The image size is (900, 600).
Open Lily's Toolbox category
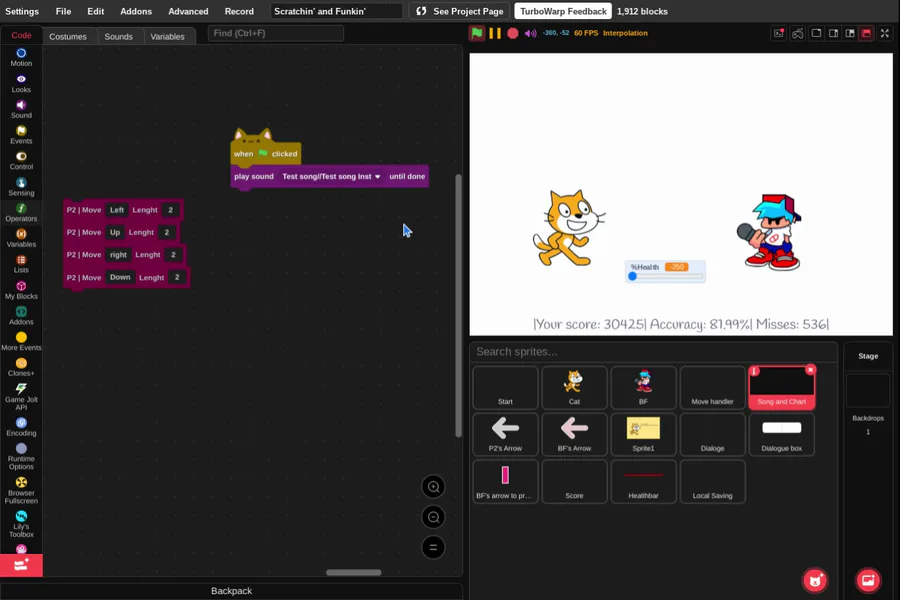pos(21,524)
